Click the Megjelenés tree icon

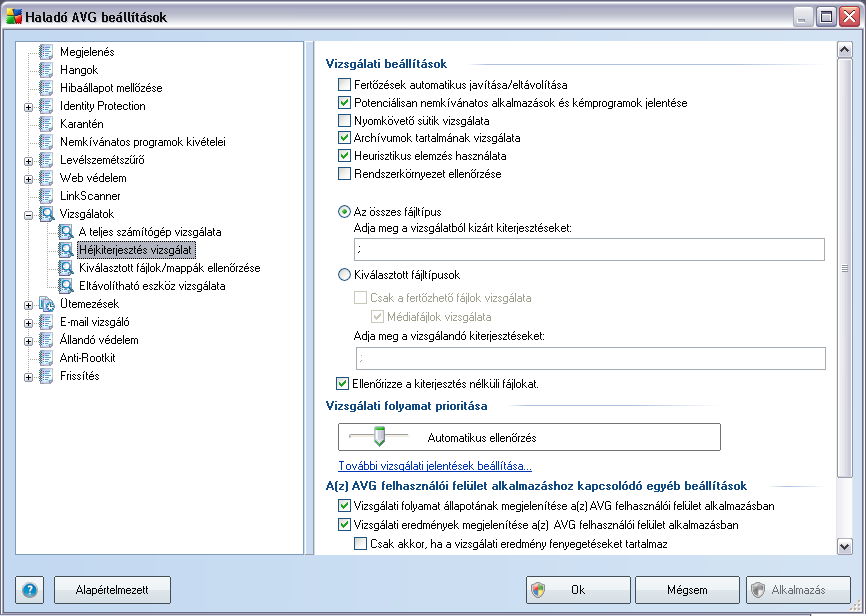point(46,52)
